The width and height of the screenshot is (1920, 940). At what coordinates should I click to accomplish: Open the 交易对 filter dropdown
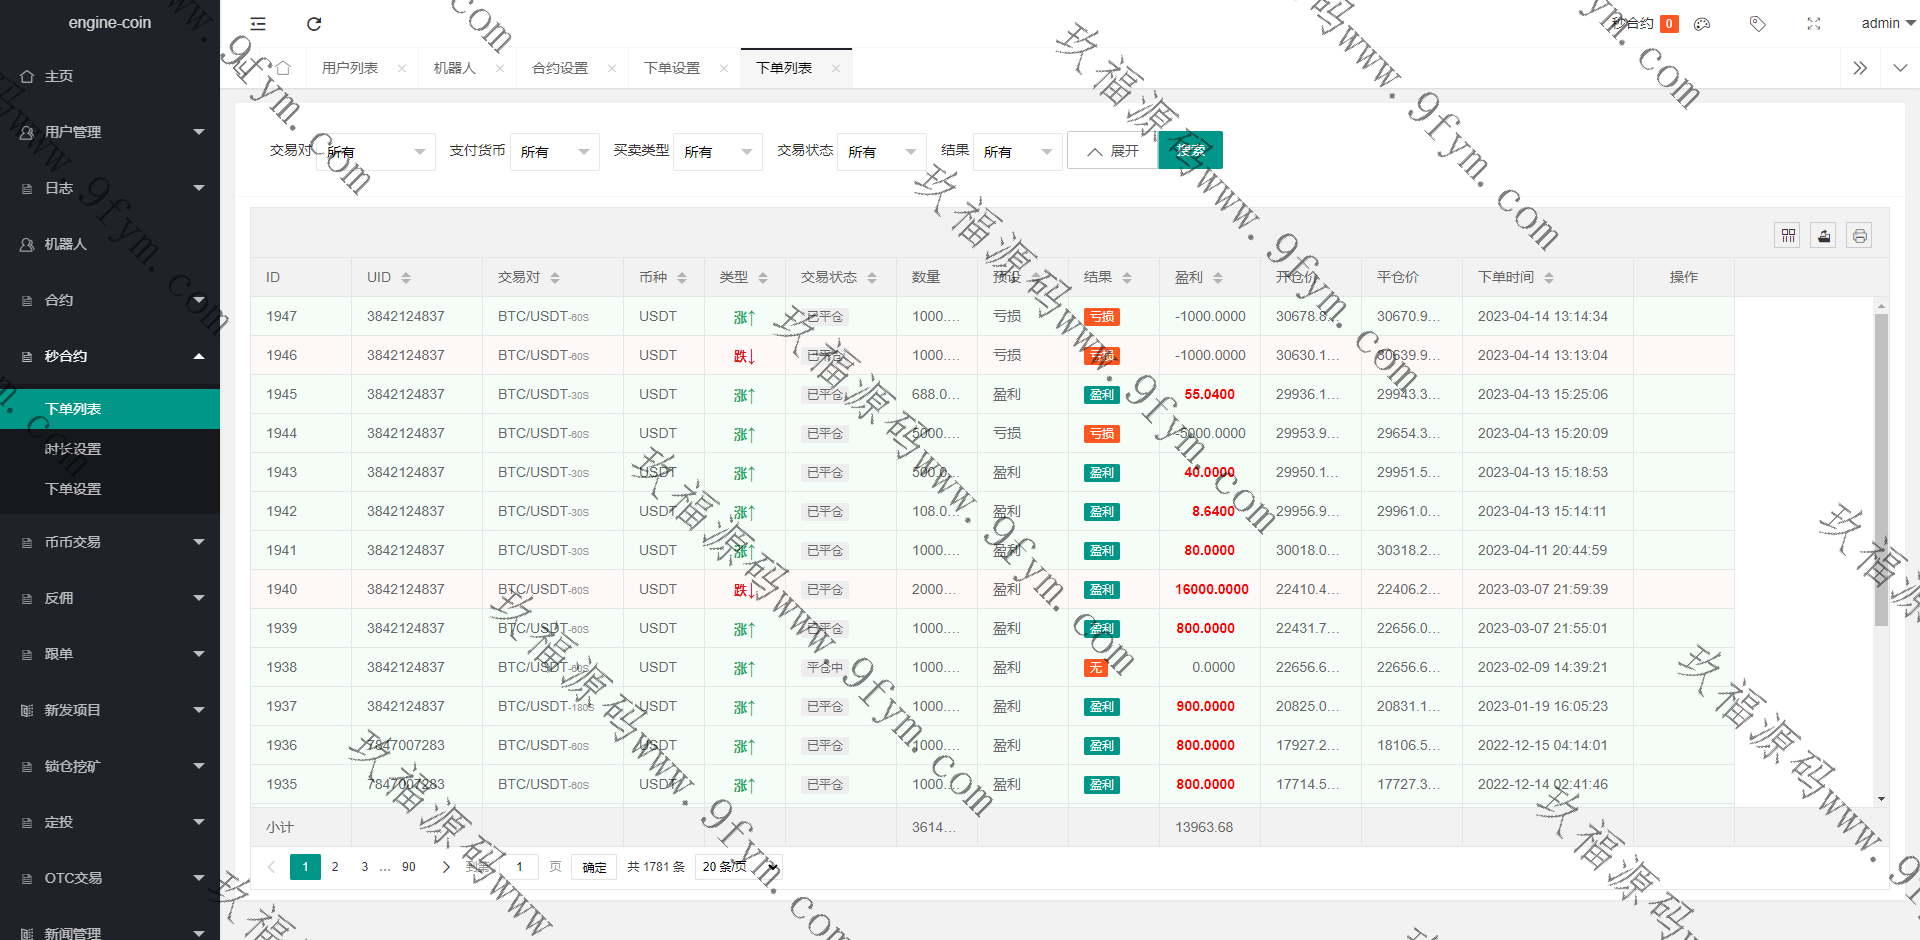coord(376,152)
